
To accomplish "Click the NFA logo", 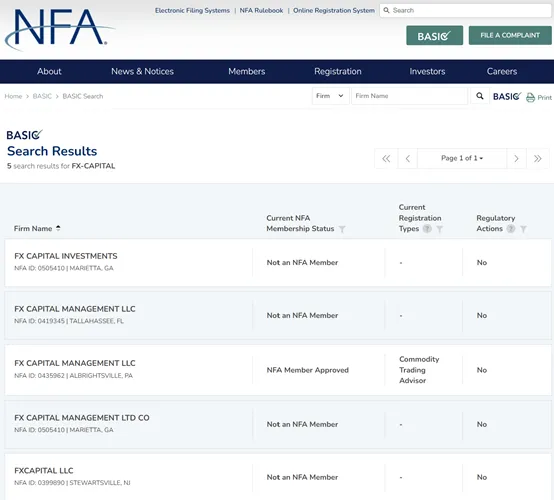I will click(x=59, y=29).
